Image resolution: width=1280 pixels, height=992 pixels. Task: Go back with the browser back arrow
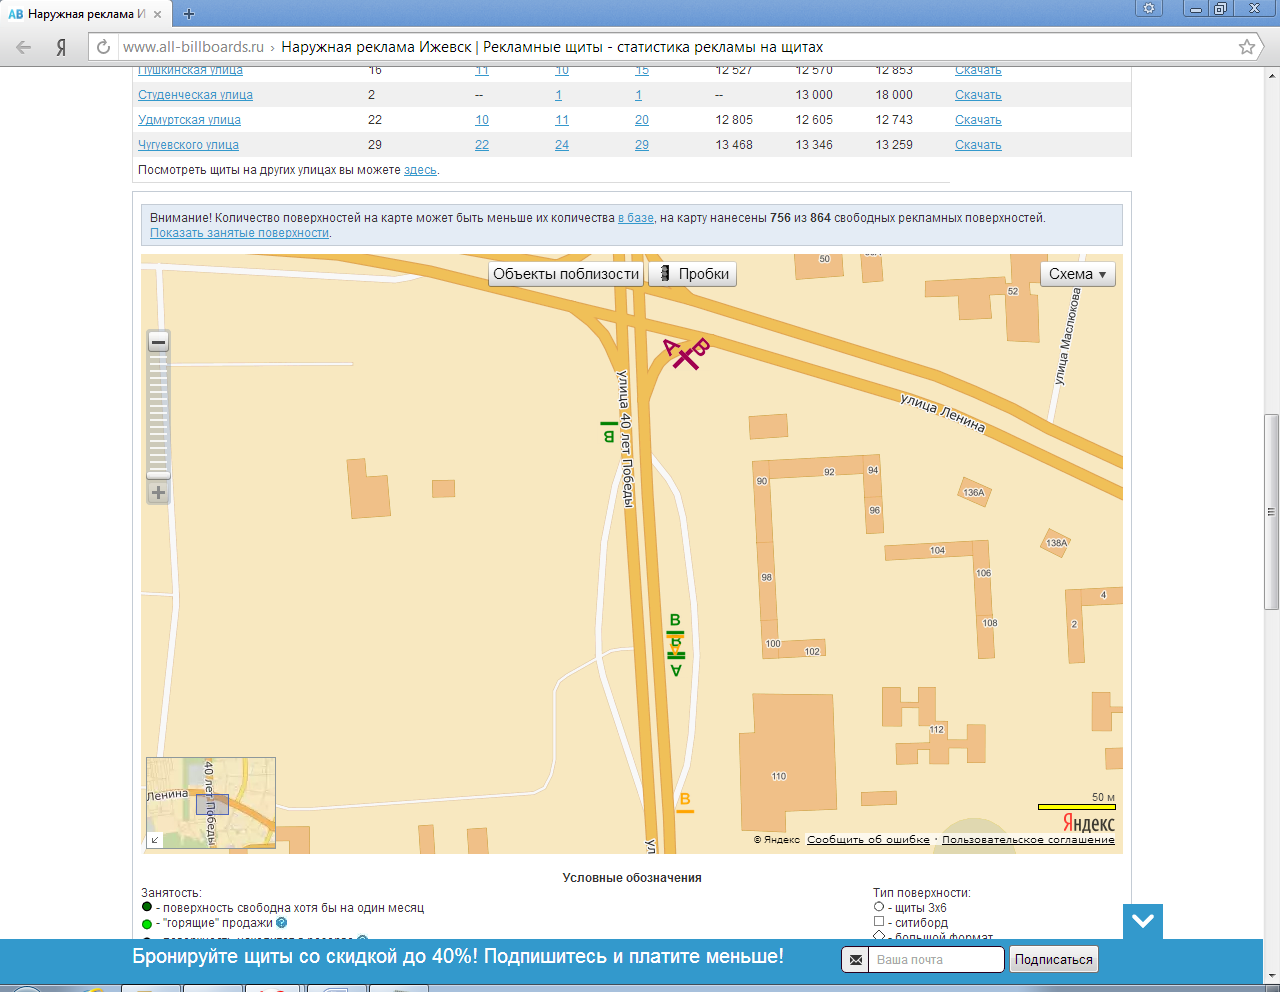tap(24, 47)
